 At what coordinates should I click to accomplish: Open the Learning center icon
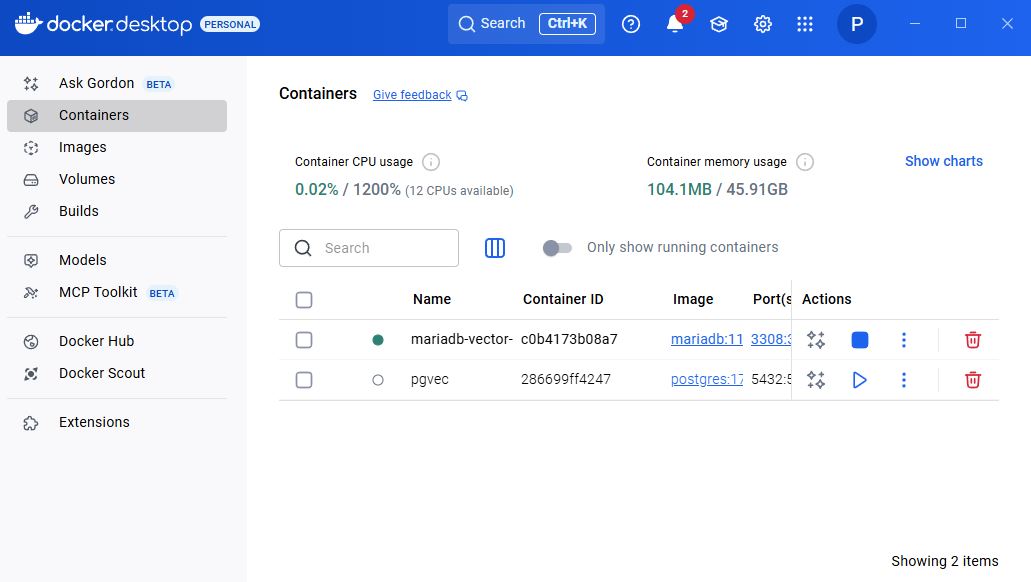719,24
